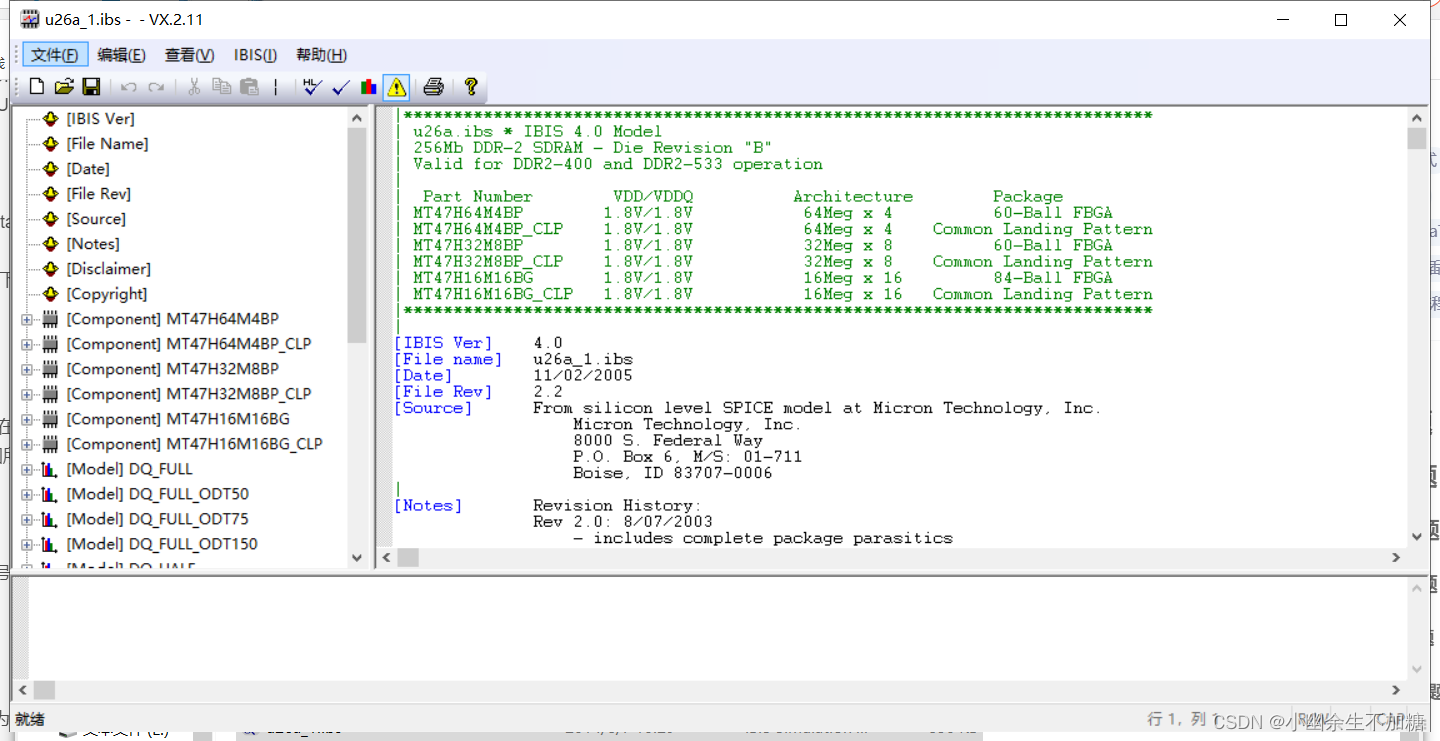
Task: Expand [Component] MT47H16M16BG tree node
Action: (x=27, y=420)
